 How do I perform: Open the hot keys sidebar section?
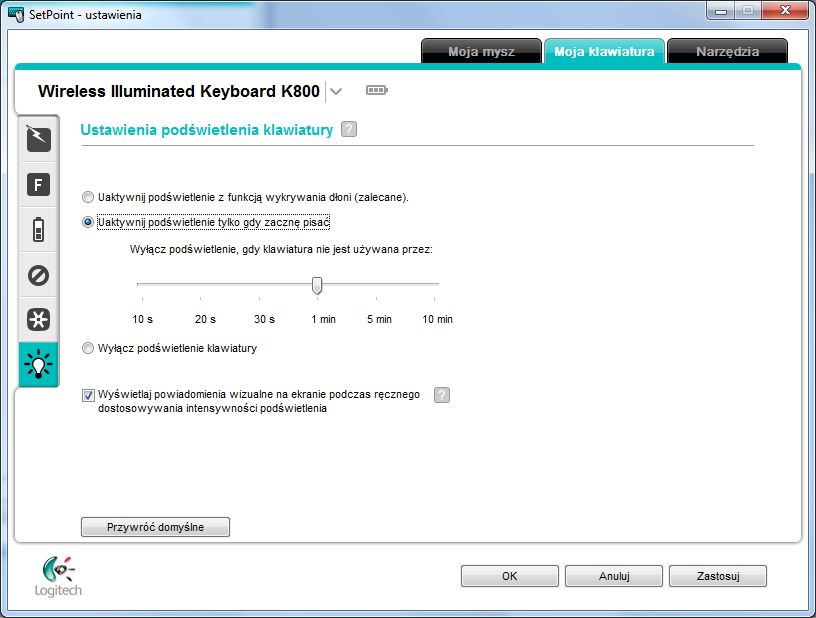(x=39, y=139)
